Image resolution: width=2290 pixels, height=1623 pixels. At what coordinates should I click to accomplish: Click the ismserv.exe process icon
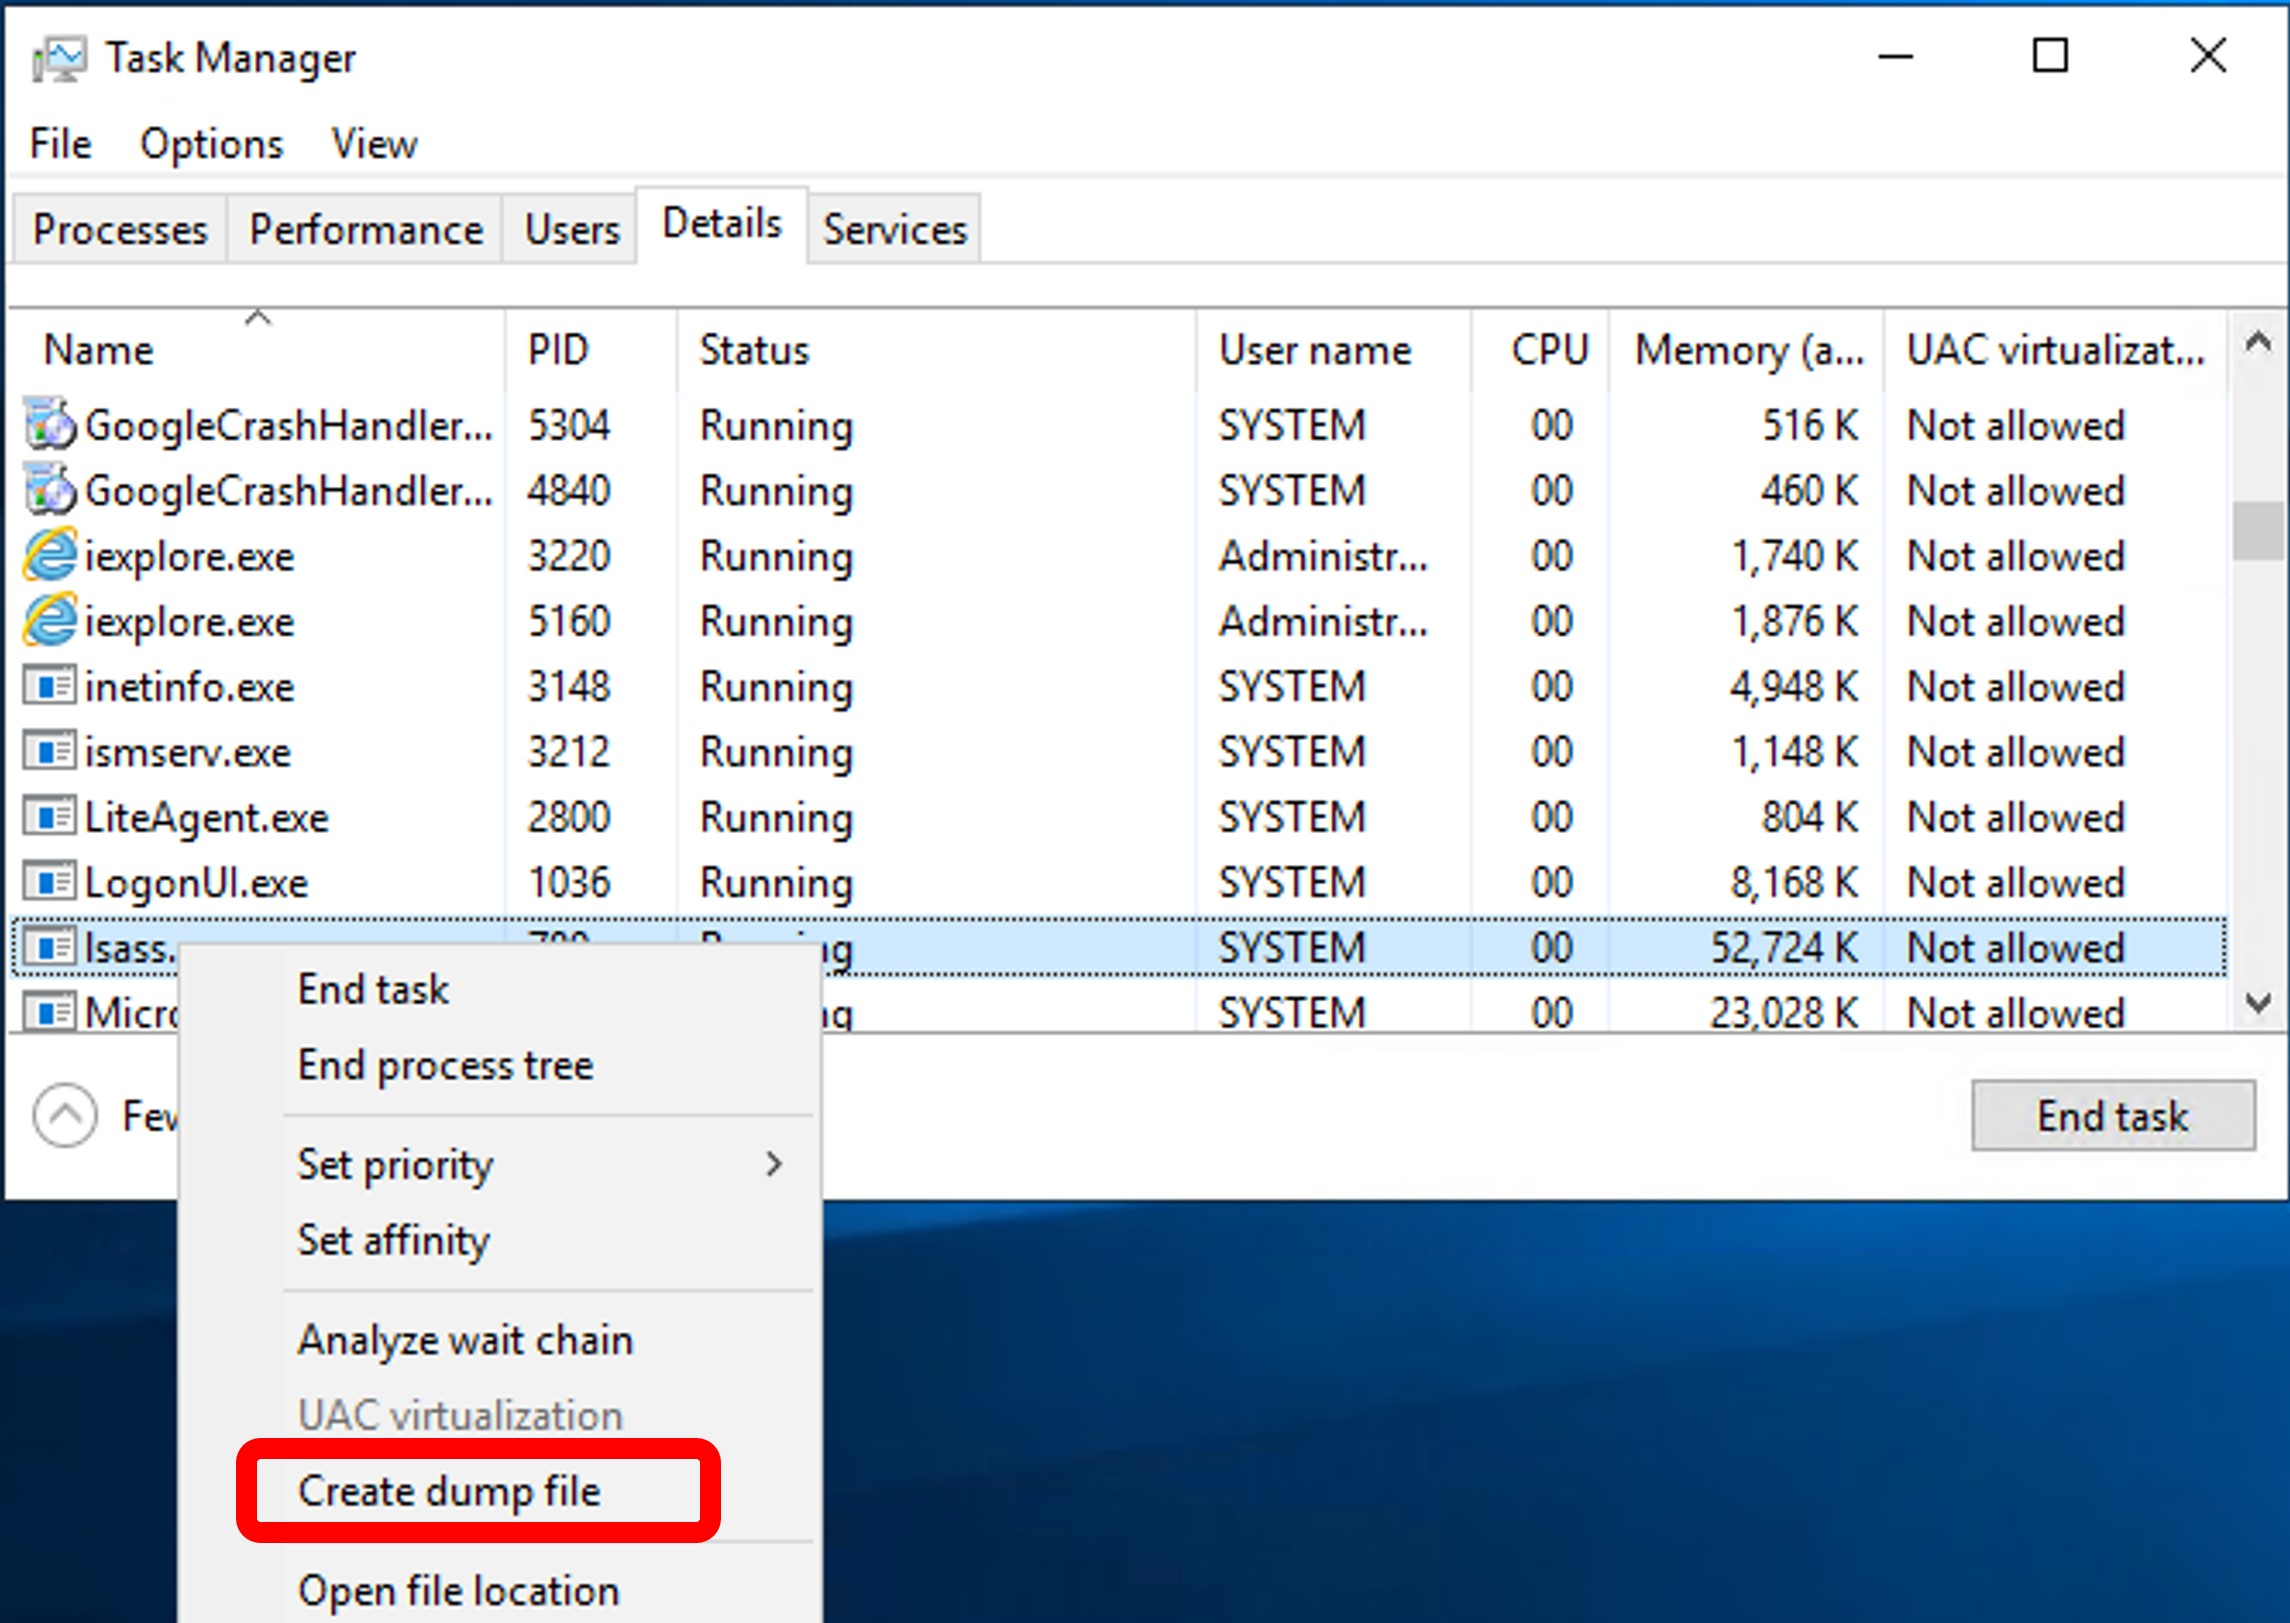coord(49,751)
